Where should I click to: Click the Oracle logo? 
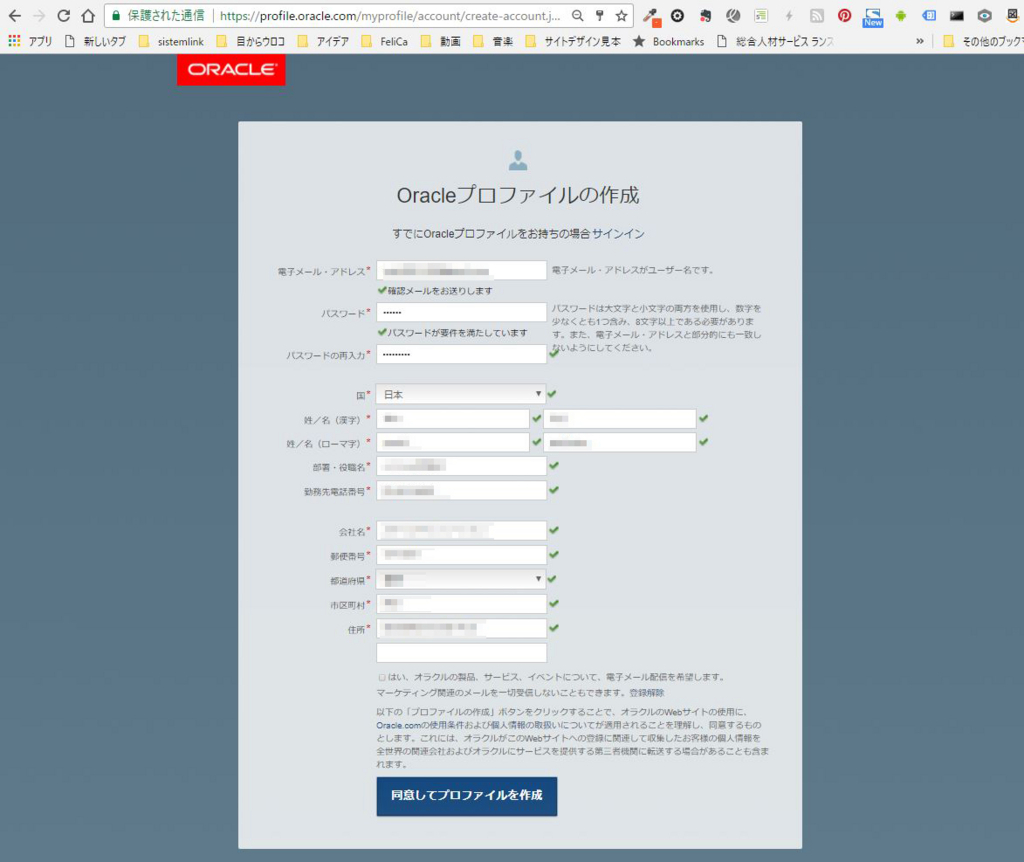(x=231, y=69)
